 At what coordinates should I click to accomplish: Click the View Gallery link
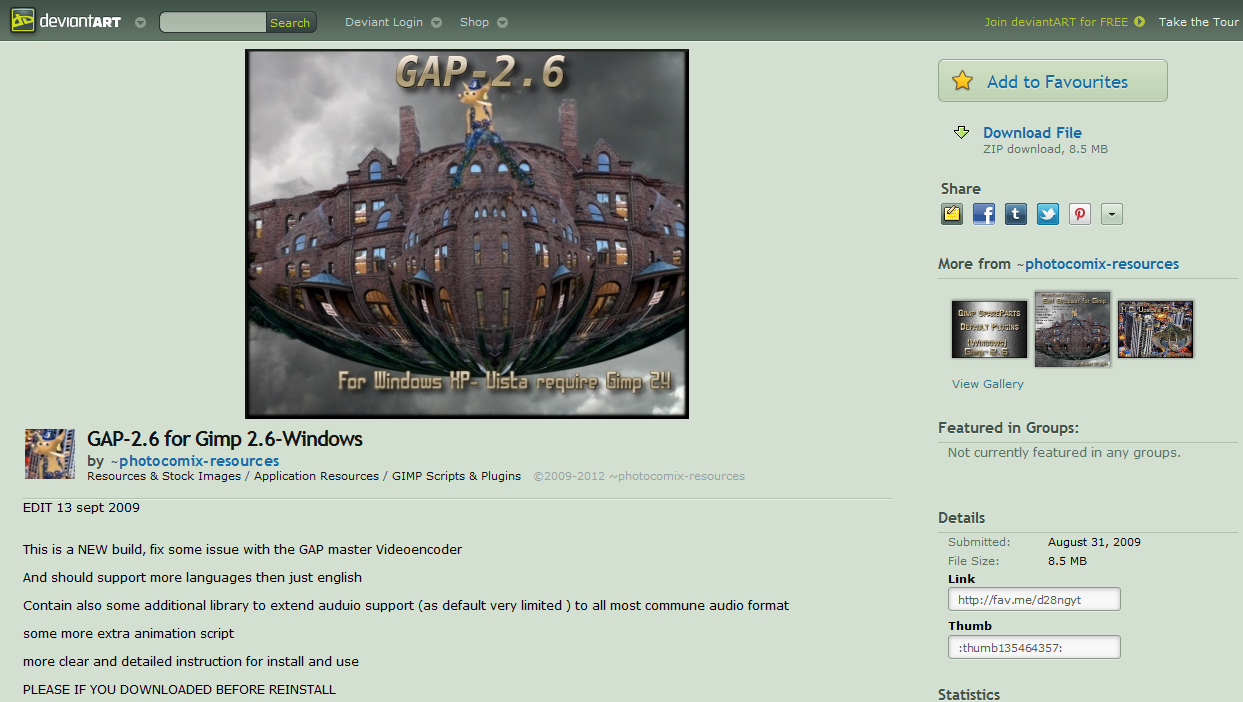click(988, 384)
